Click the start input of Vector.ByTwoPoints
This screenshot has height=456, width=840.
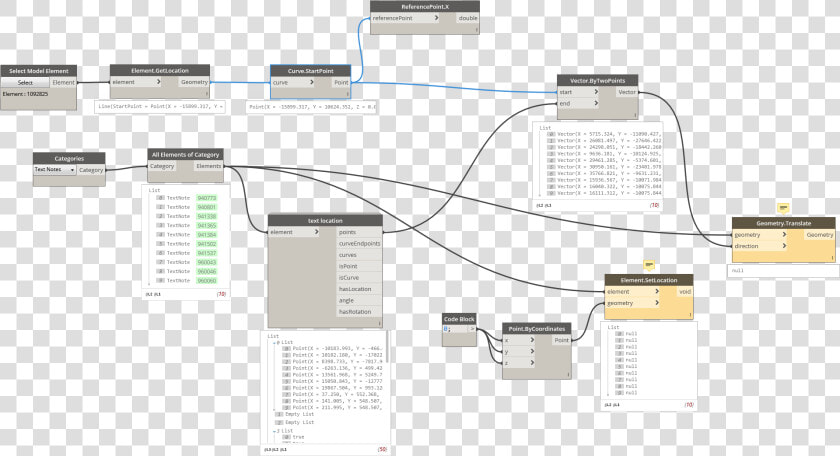pyautogui.click(x=578, y=92)
